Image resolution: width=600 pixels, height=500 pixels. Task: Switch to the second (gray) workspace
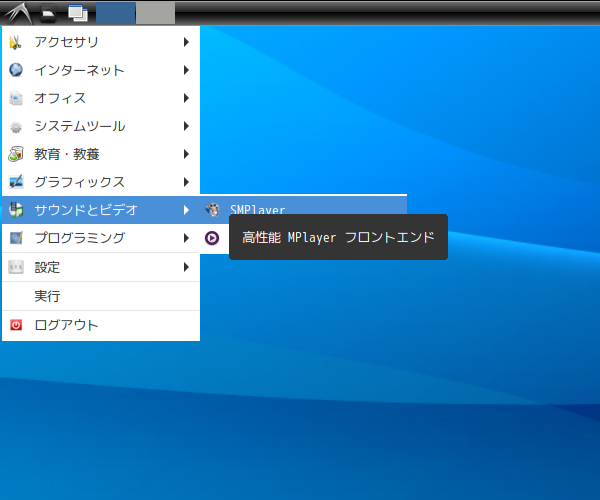(x=156, y=13)
